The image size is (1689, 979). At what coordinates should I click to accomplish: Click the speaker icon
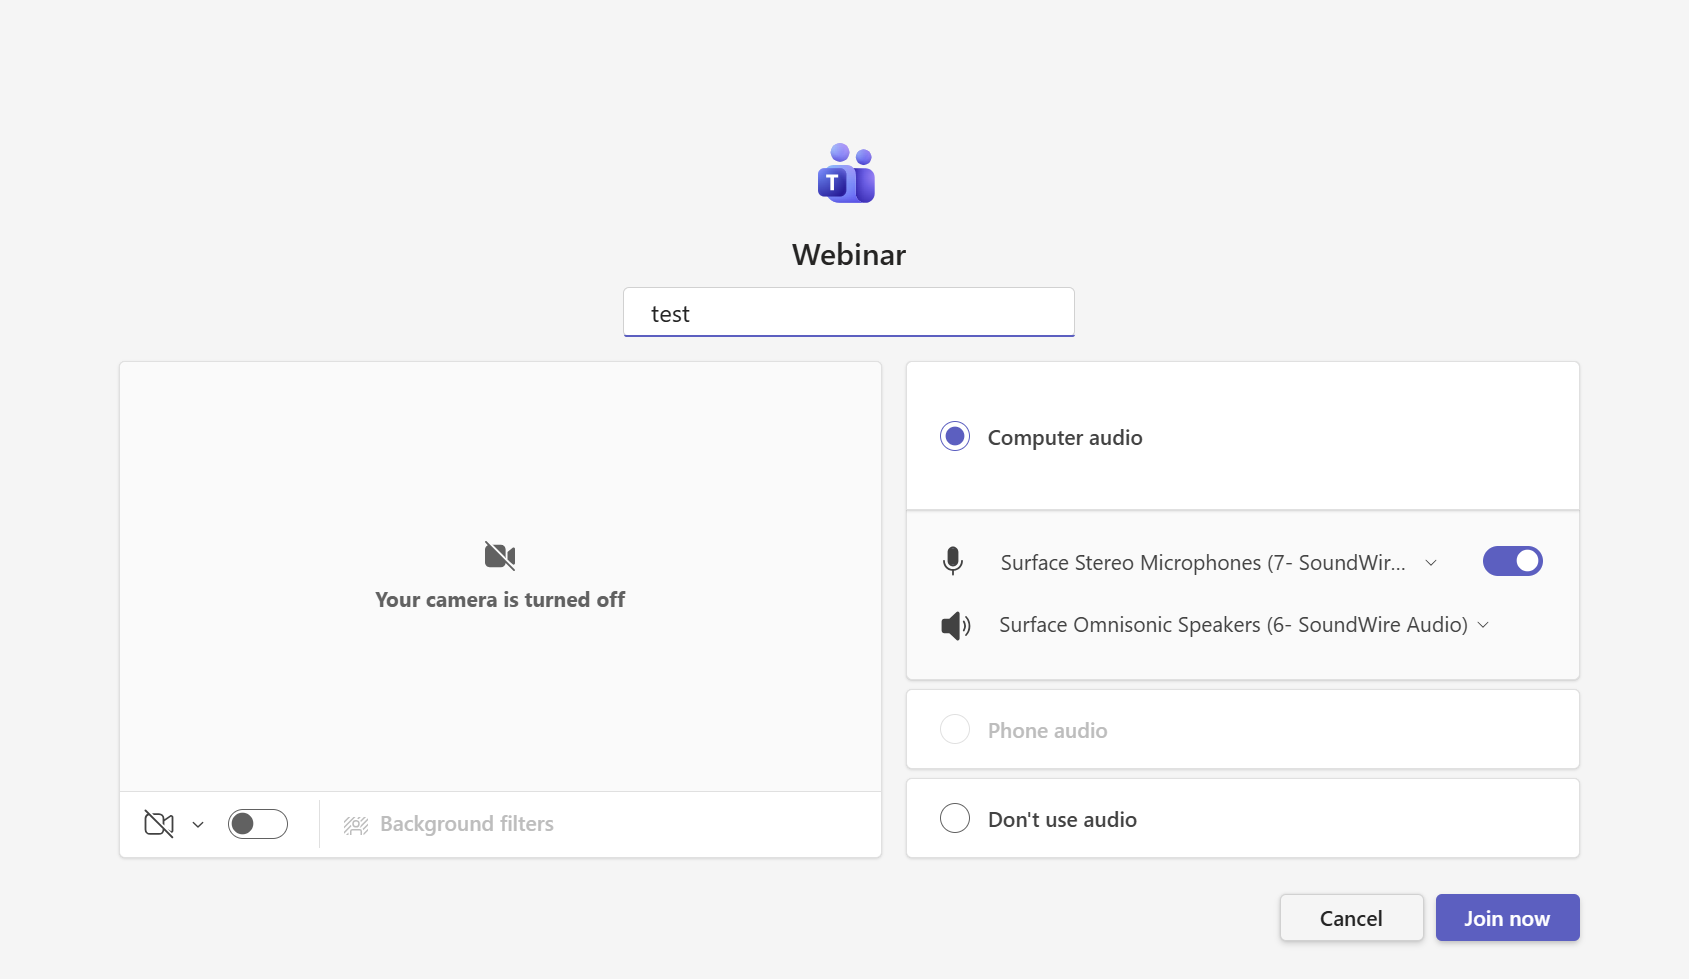(956, 626)
